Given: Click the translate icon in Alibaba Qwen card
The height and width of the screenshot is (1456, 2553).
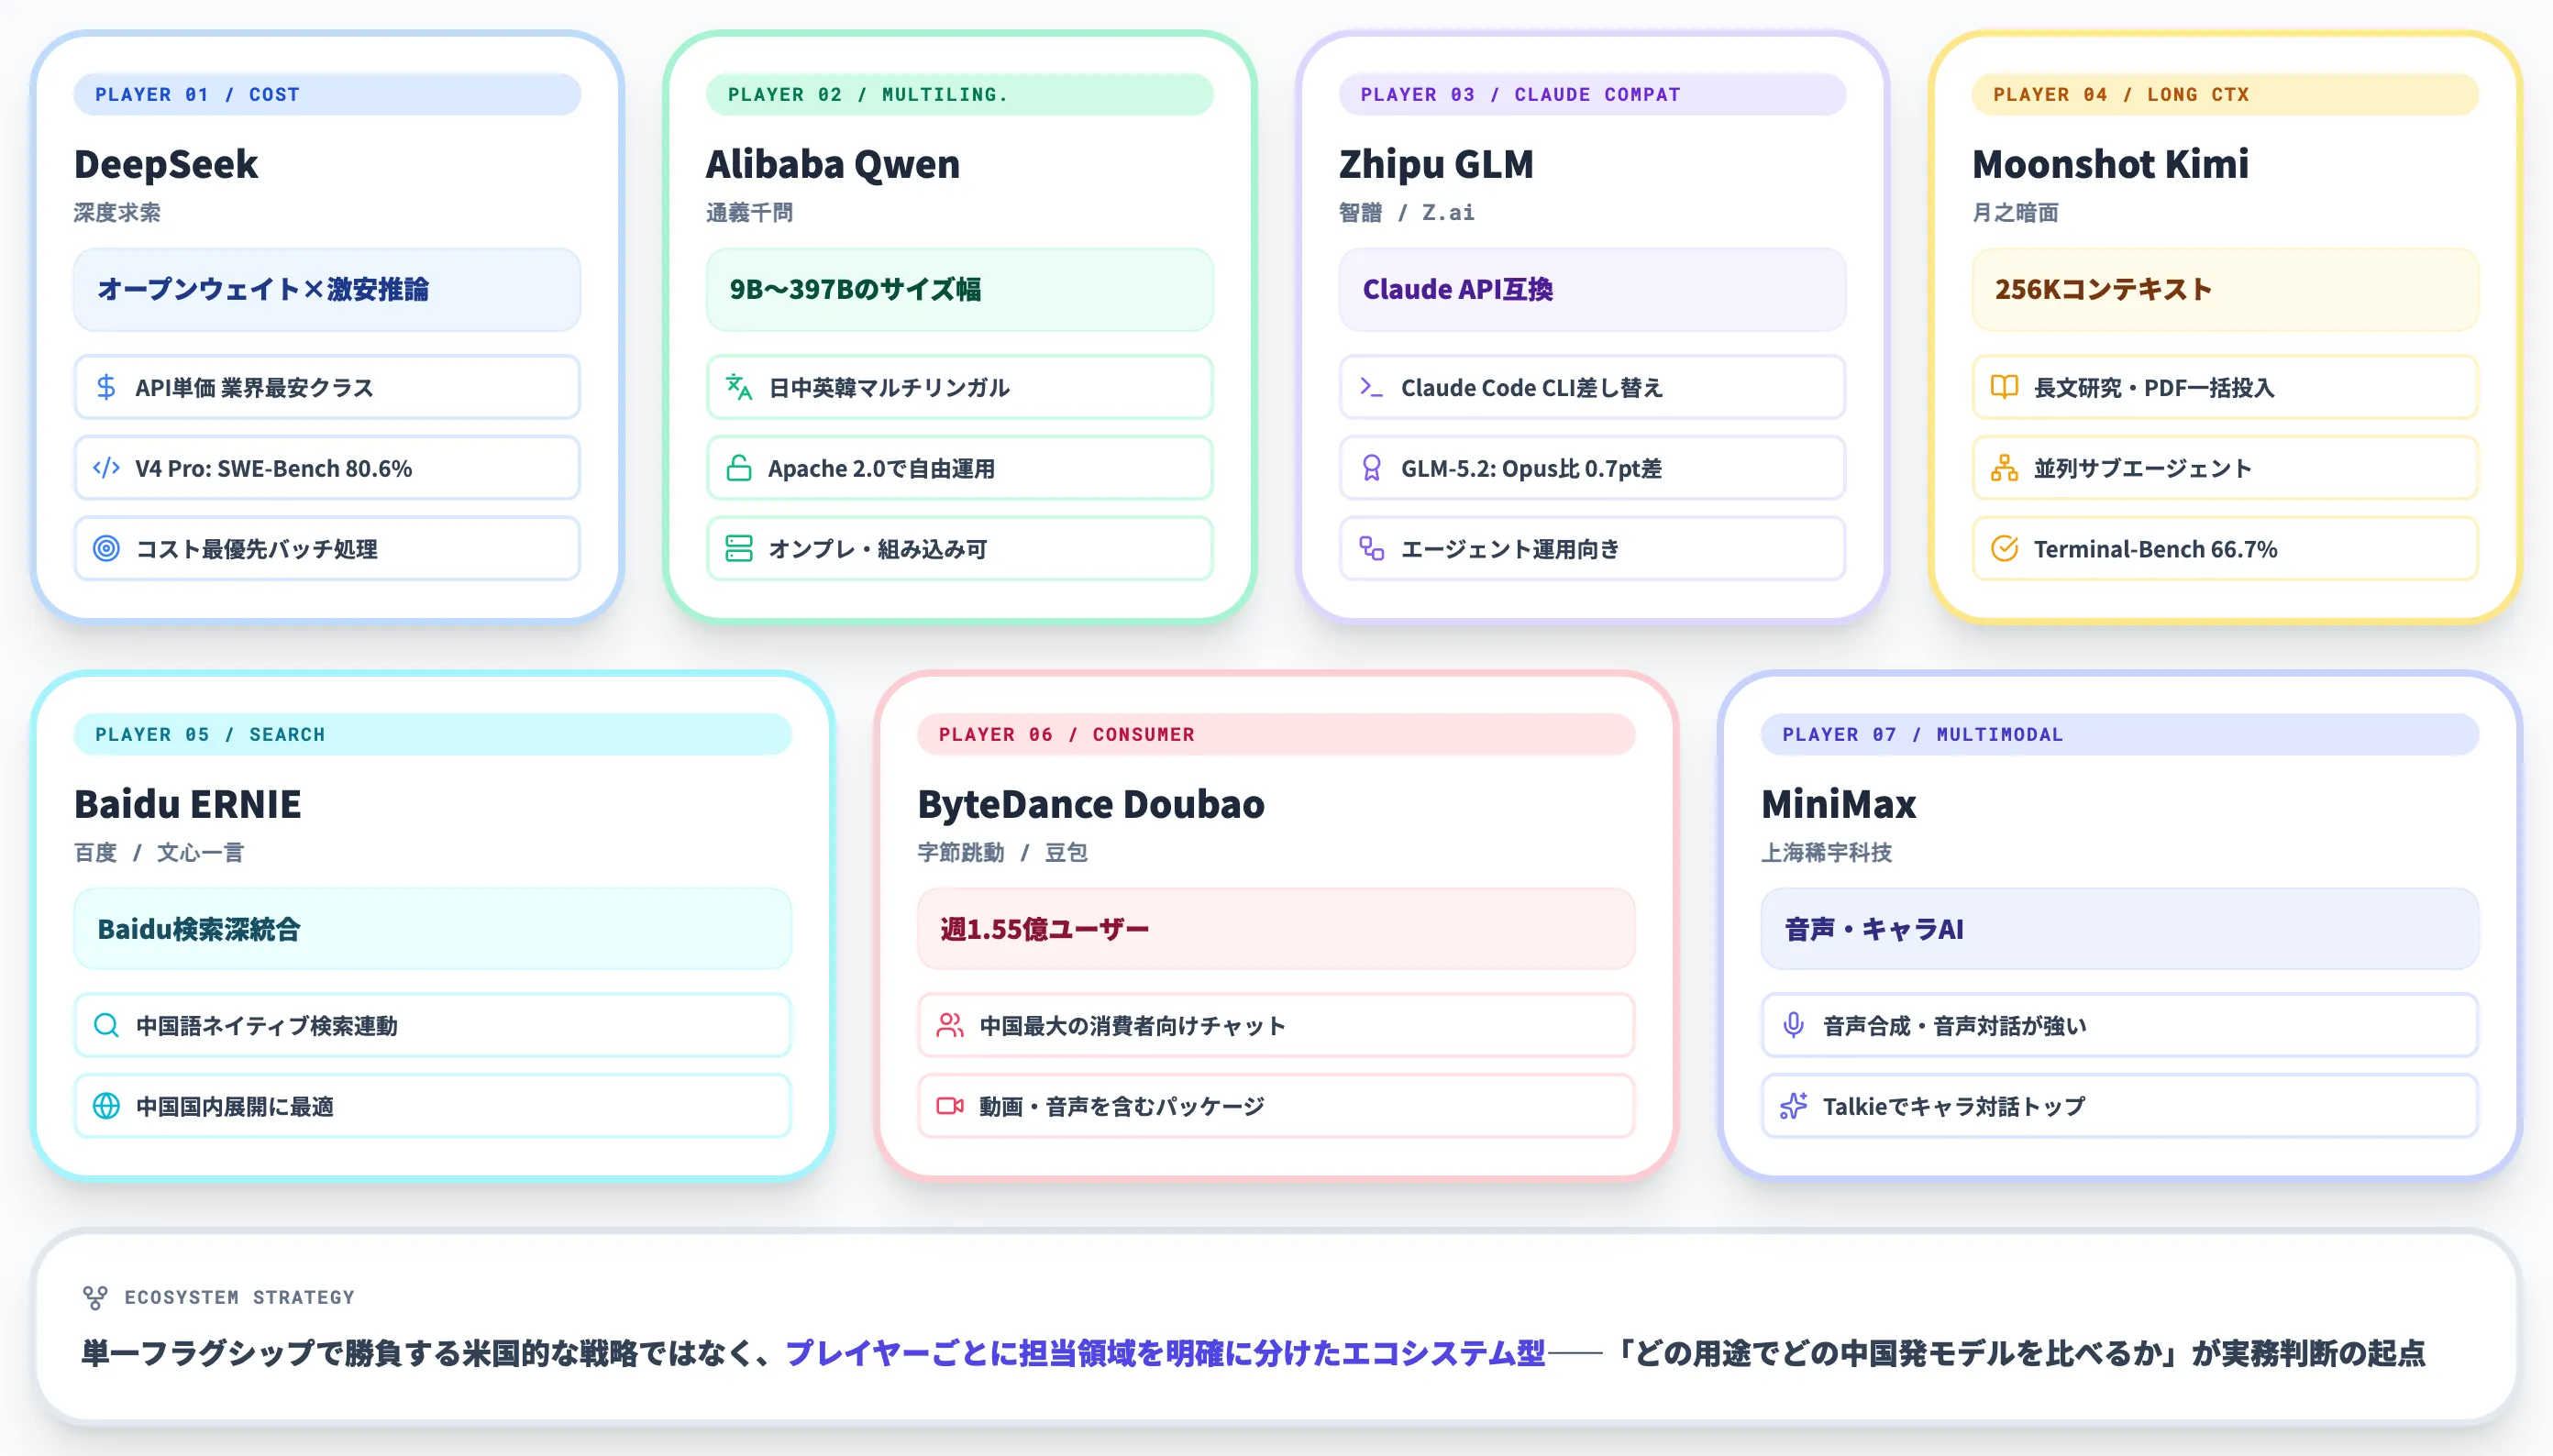Looking at the screenshot, I should pyautogui.click(x=739, y=387).
